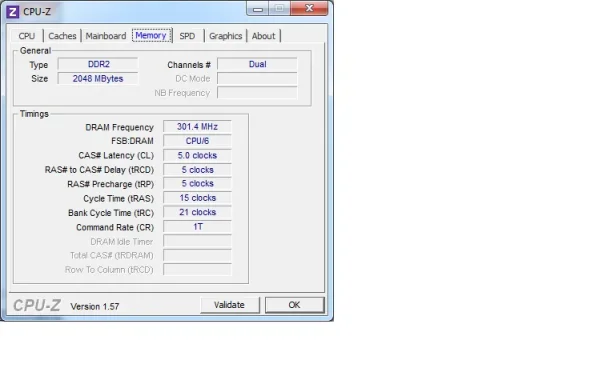Click the 21 clocks Bank Cycle Time value
The image size is (615, 384).
pyautogui.click(x=197, y=212)
